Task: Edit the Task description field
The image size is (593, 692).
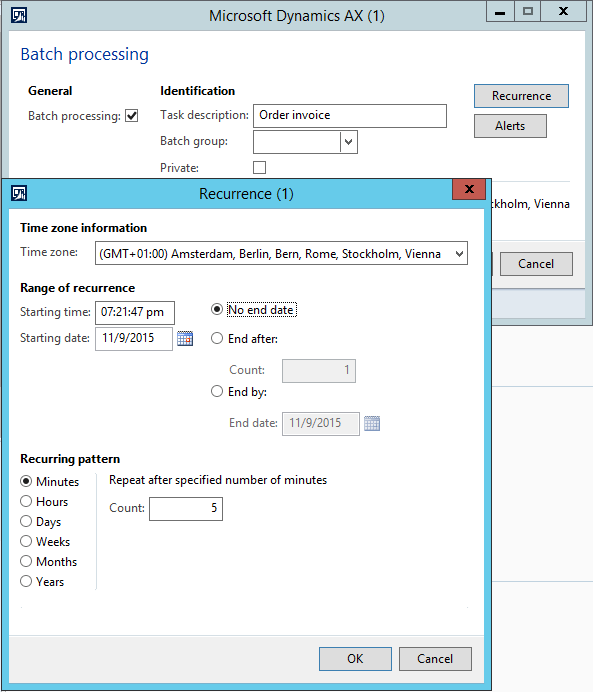Action: pyautogui.click(x=350, y=116)
